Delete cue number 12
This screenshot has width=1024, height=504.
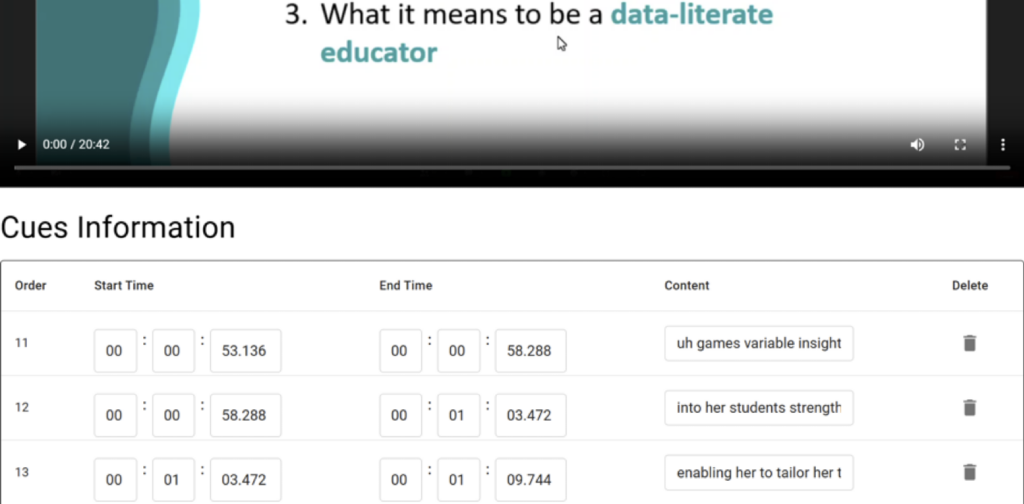pos(969,408)
